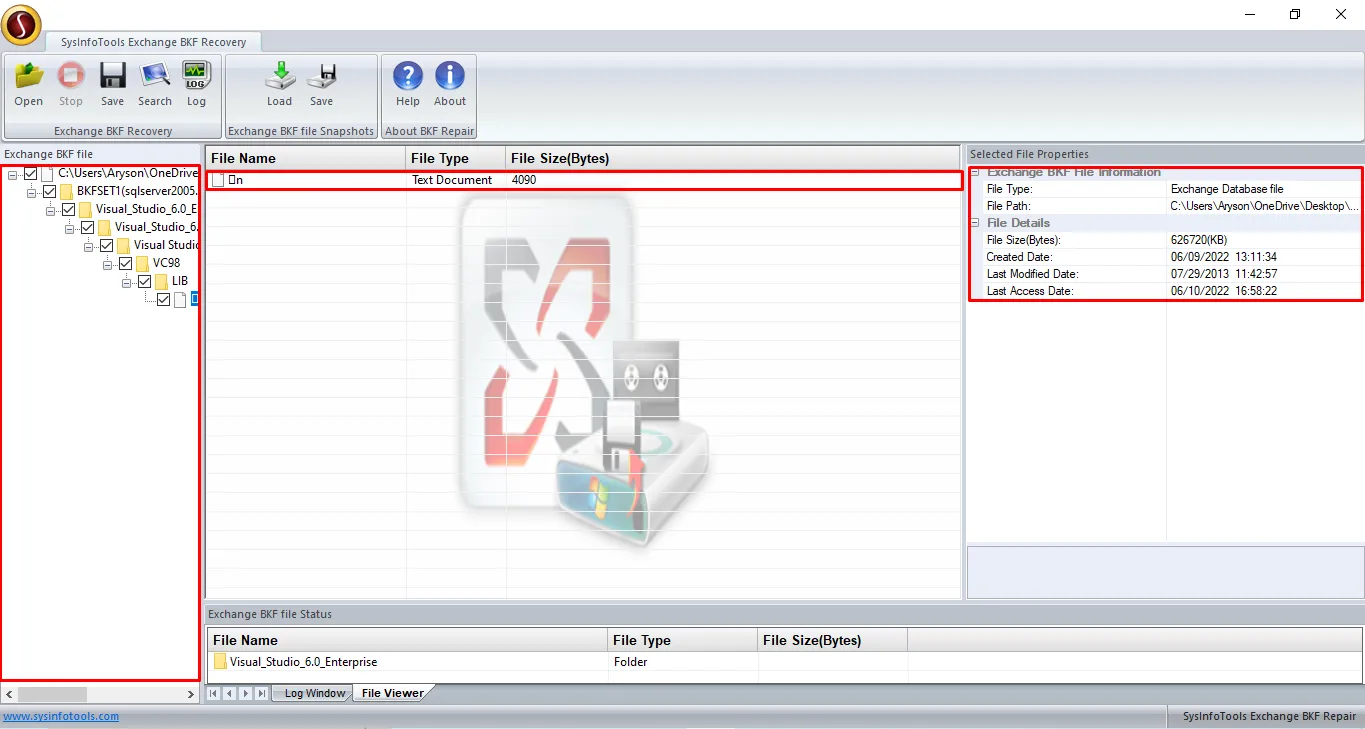Image resolution: width=1365 pixels, height=729 pixels.
Task: Collapse the Visual_Studio_6. subfolder node
Action: point(69,229)
